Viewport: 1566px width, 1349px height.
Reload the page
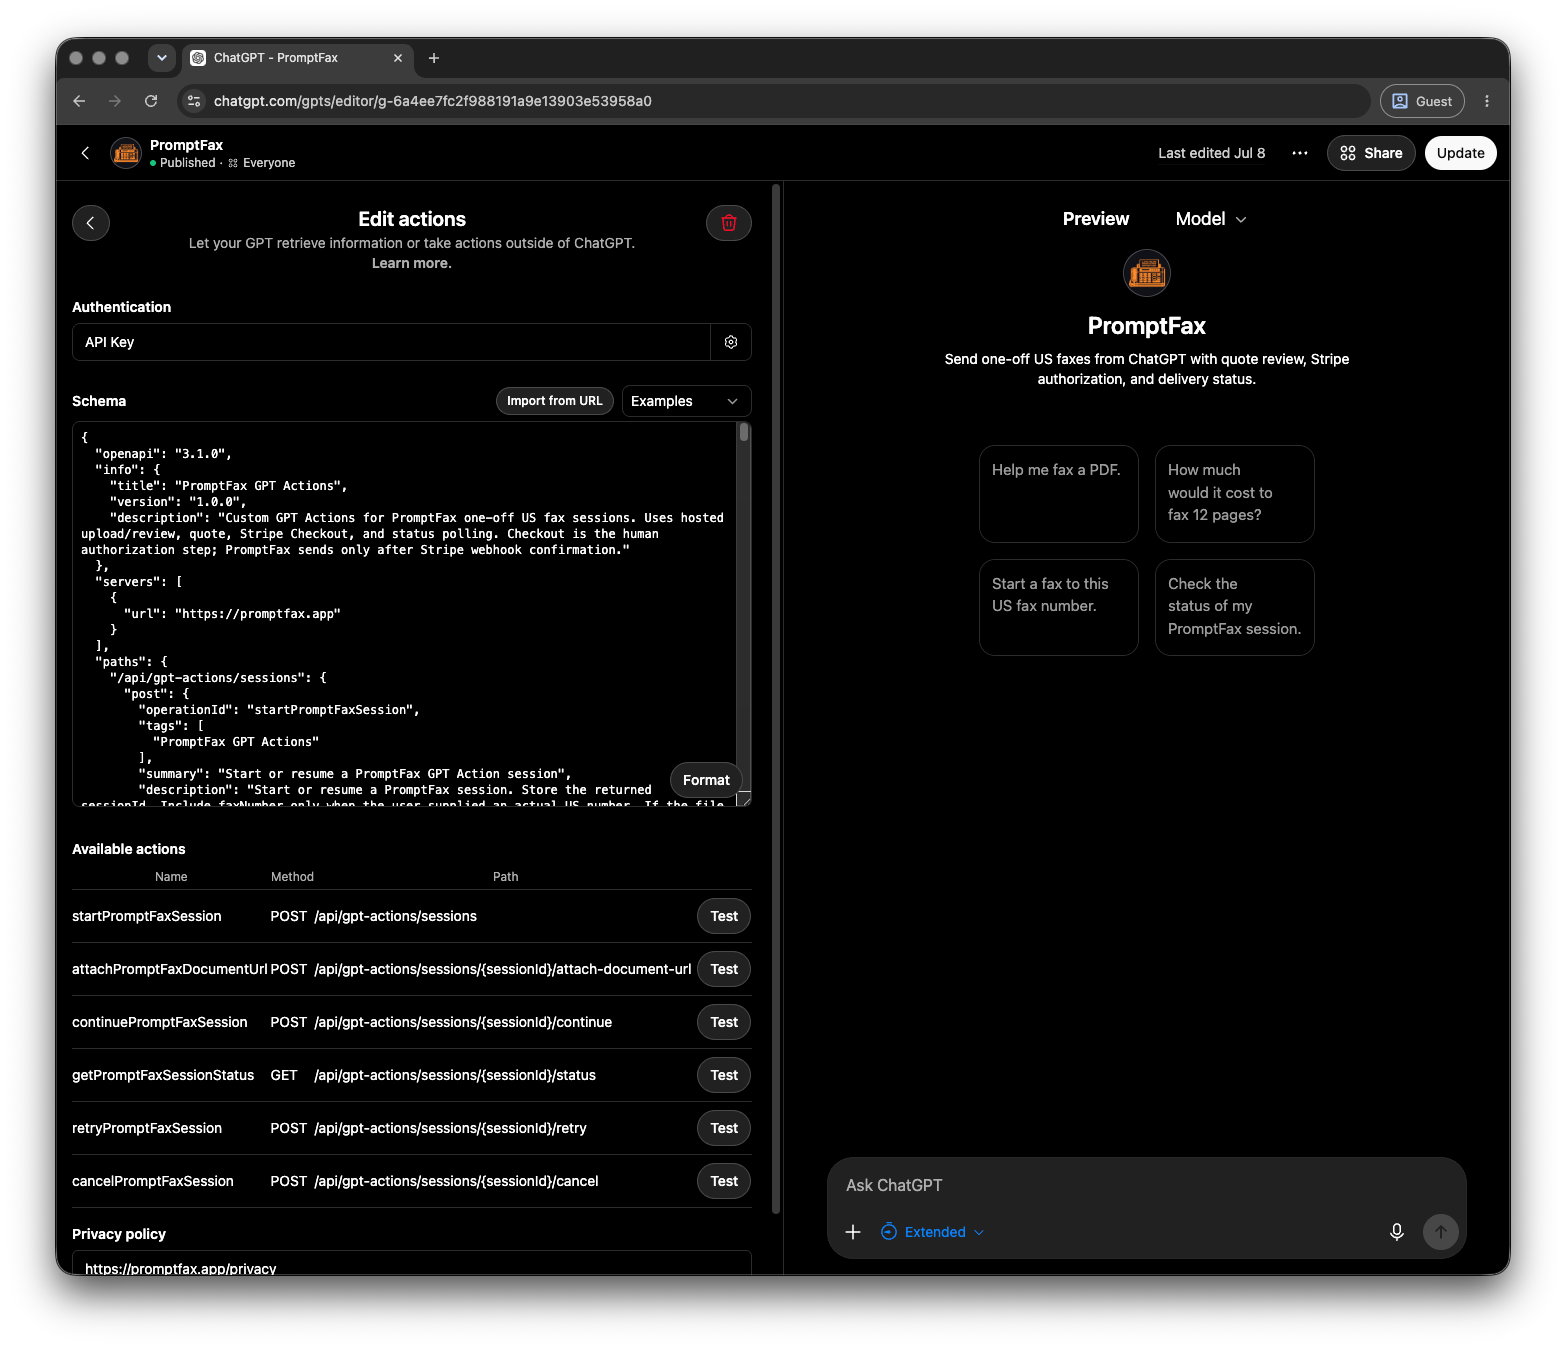click(x=151, y=101)
